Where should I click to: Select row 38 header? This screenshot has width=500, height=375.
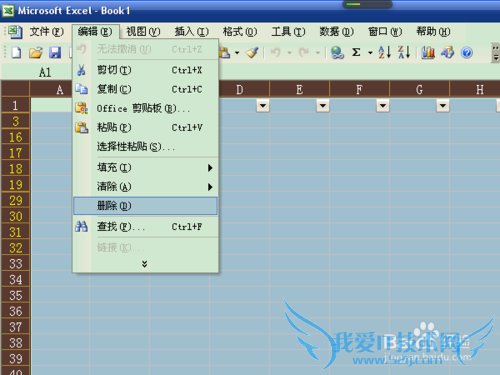15,343
